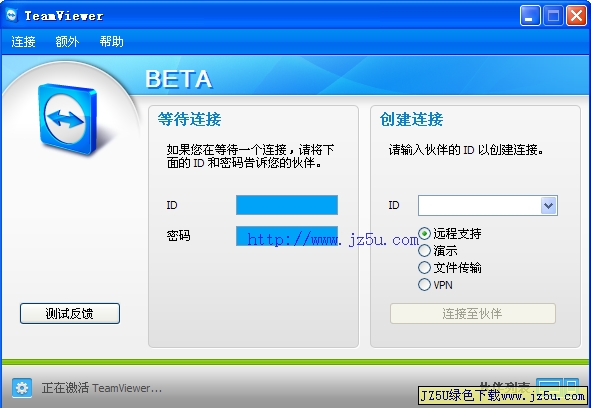Open the 额外 menu
Viewport: 591px width, 408px height.
(x=67, y=41)
